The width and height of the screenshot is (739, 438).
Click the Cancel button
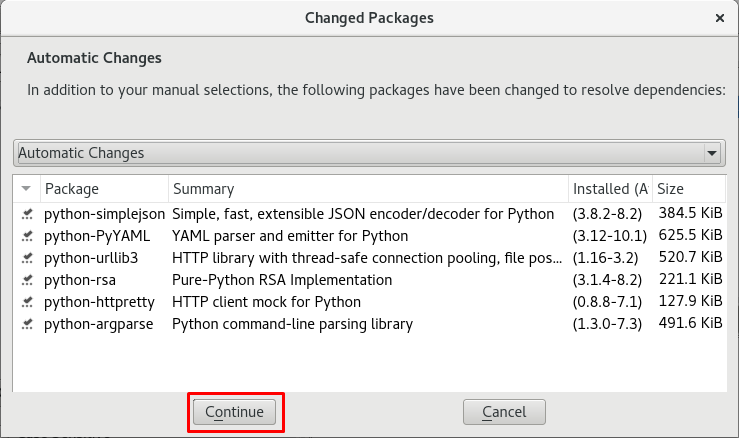504,412
